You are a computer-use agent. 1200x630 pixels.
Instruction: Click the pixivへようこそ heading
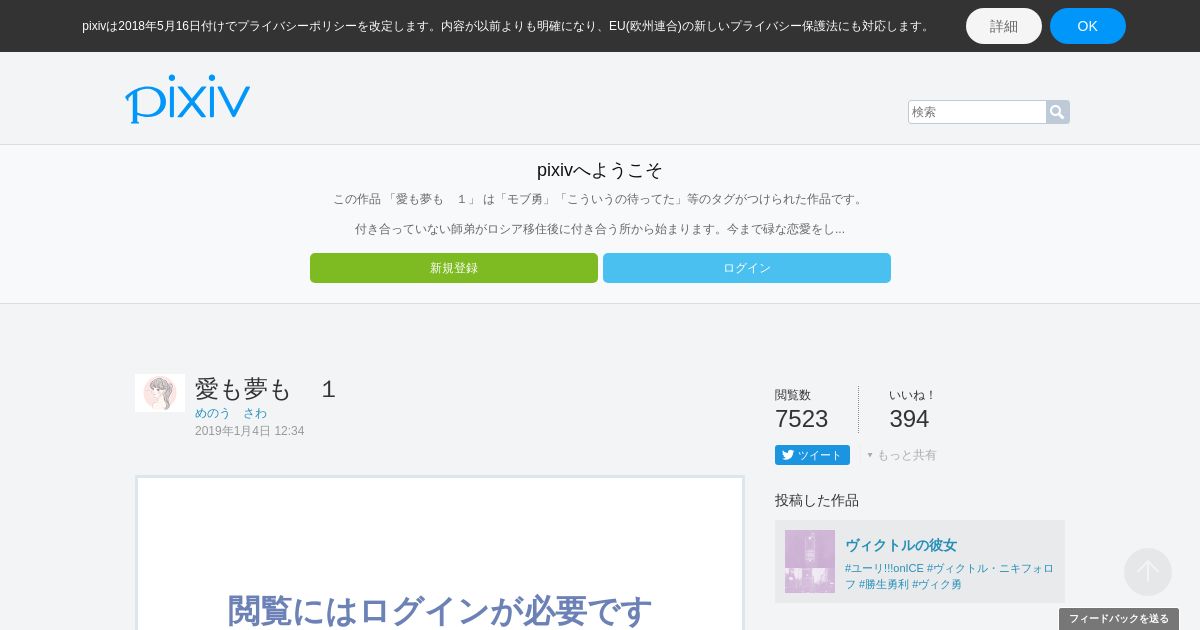tap(600, 170)
